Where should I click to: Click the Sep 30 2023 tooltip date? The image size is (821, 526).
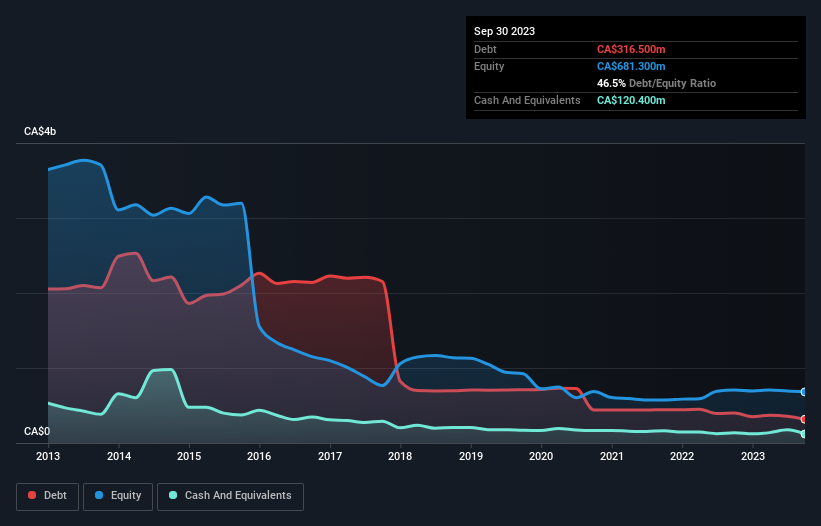pyautogui.click(x=504, y=31)
